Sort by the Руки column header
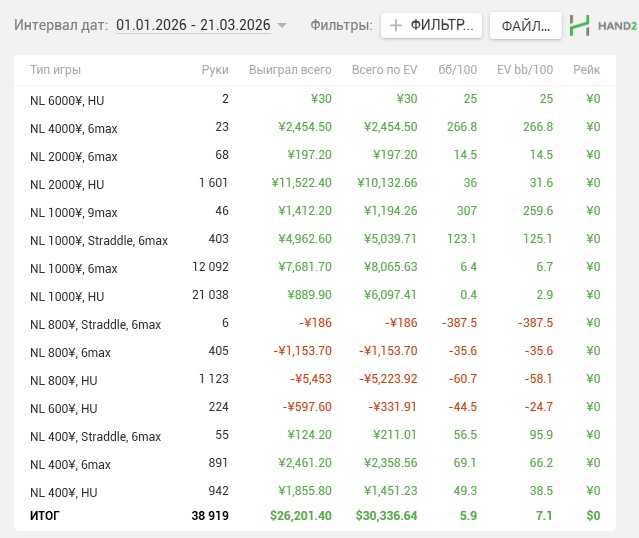Screen dimensions: 639x538 [215, 70]
